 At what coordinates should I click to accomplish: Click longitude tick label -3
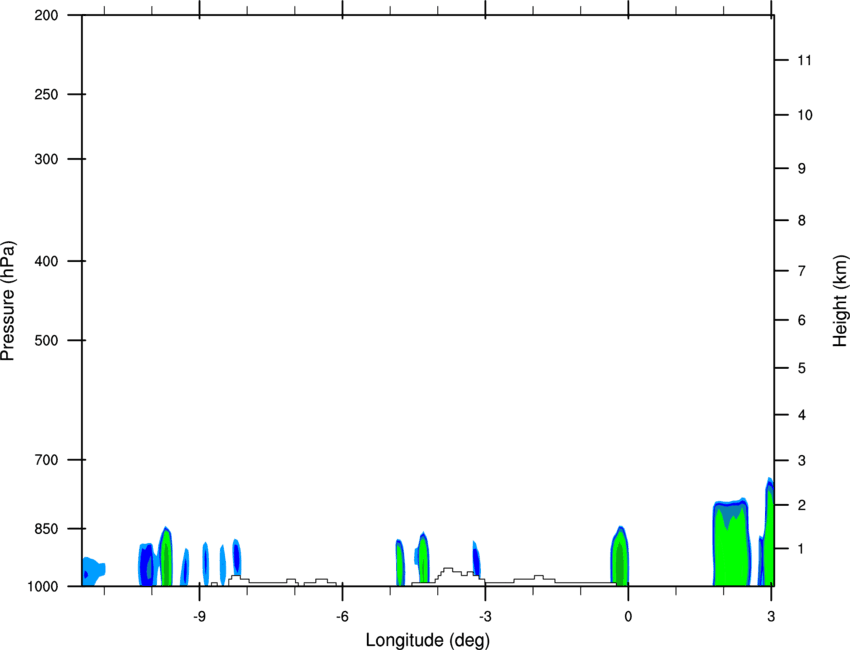485,616
